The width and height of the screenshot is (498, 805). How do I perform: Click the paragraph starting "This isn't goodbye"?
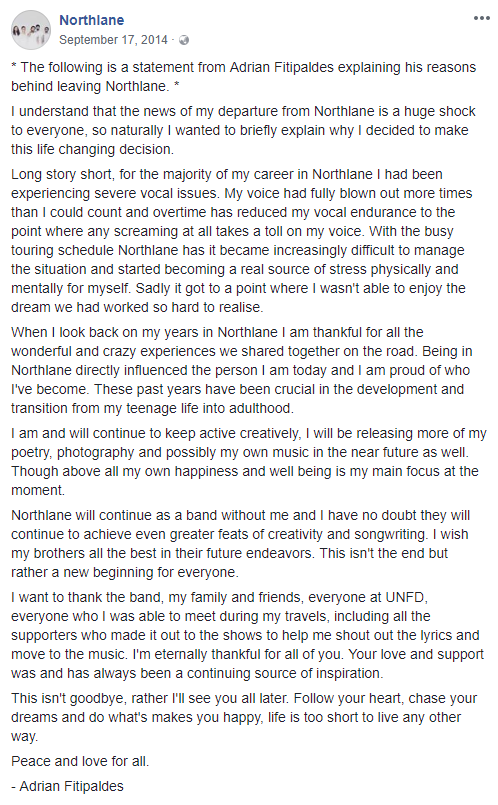(x=244, y=717)
